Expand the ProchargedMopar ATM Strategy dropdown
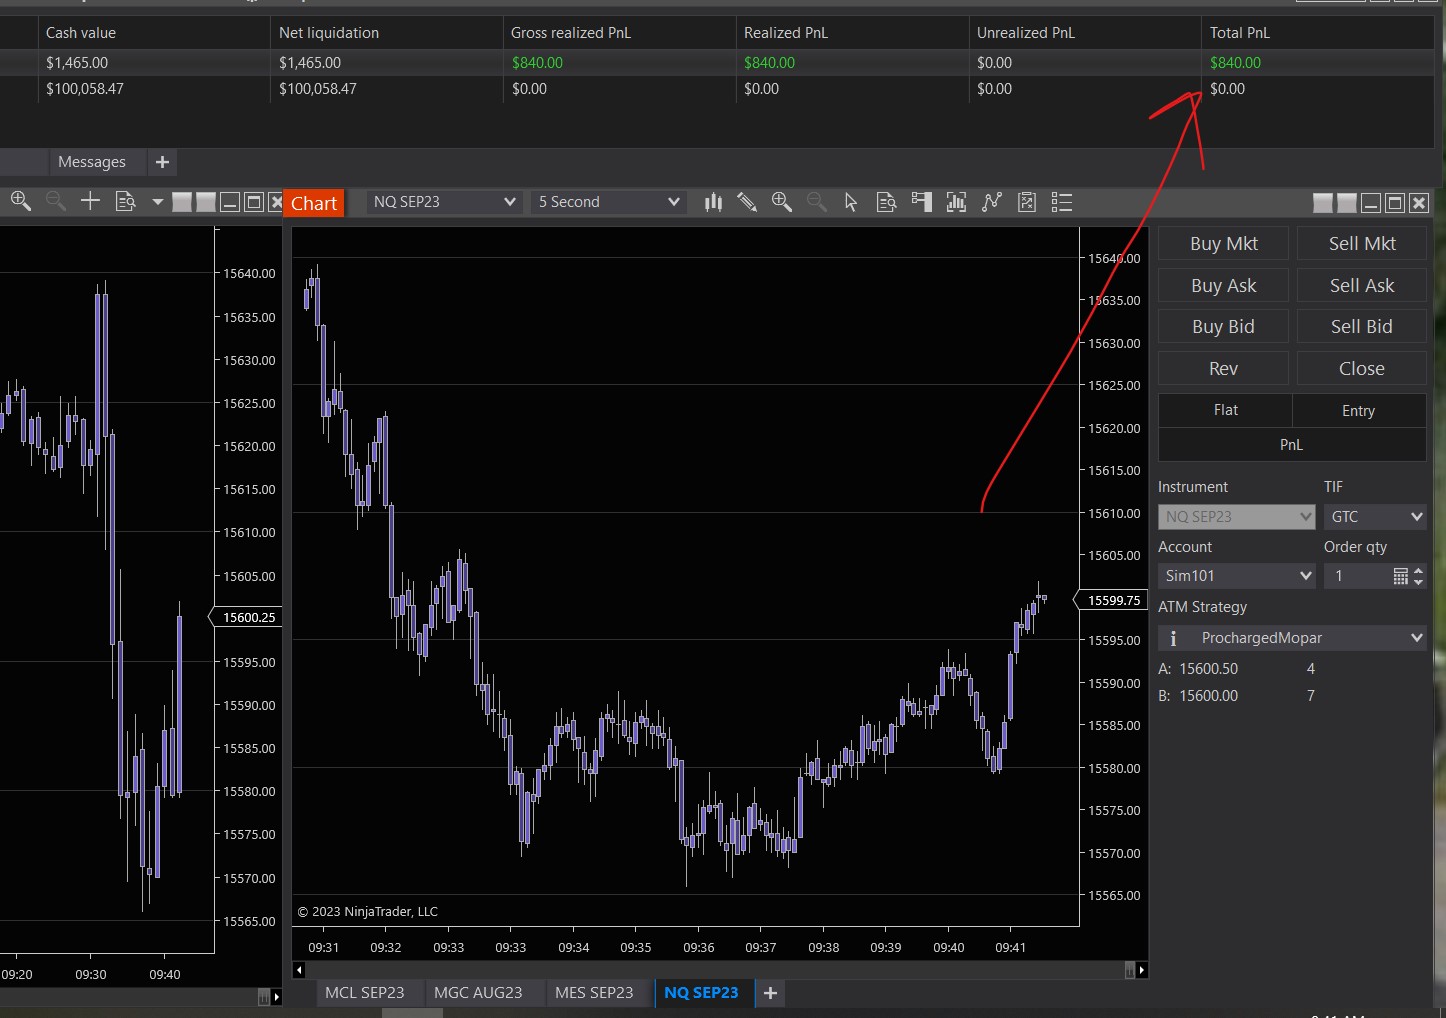 coord(1292,638)
